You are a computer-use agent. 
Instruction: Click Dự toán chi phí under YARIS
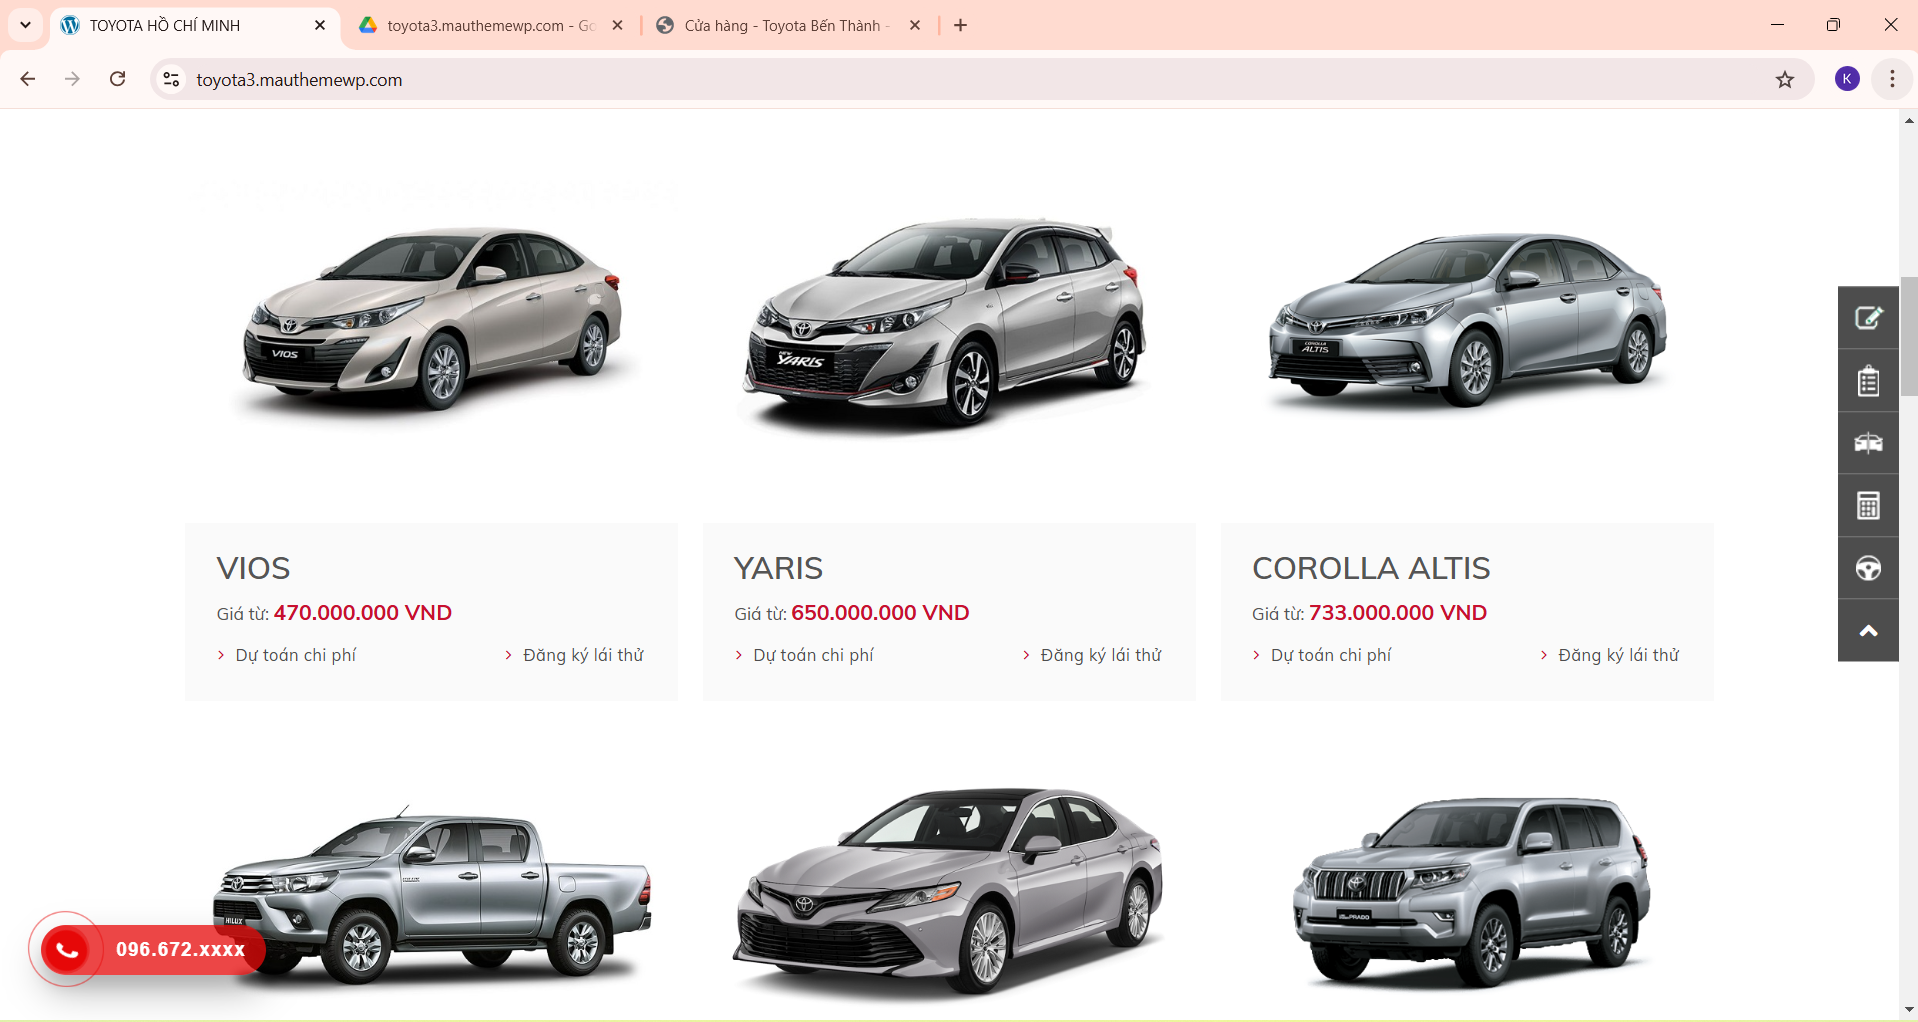[813, 655]
